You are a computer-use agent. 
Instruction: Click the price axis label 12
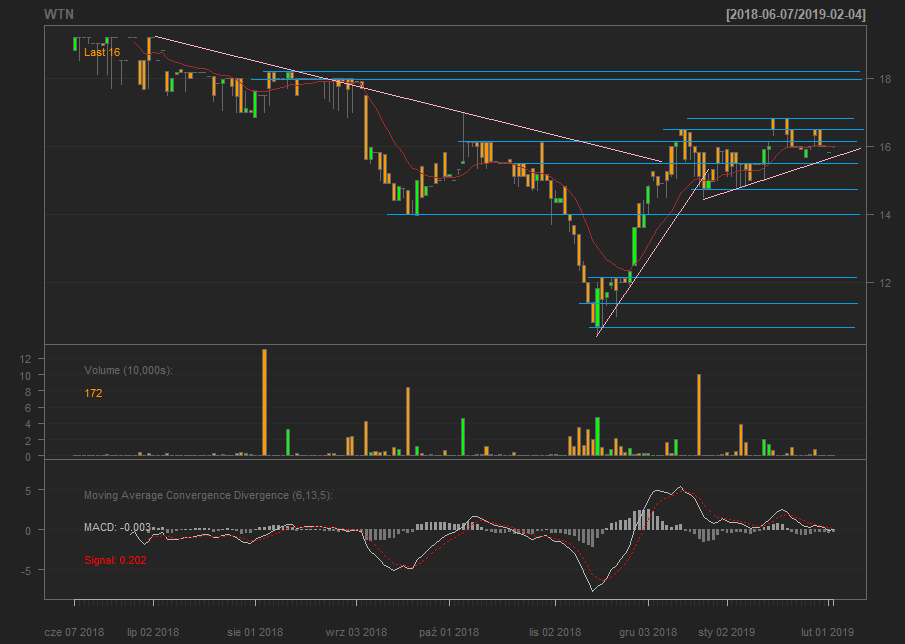[885, 283]
